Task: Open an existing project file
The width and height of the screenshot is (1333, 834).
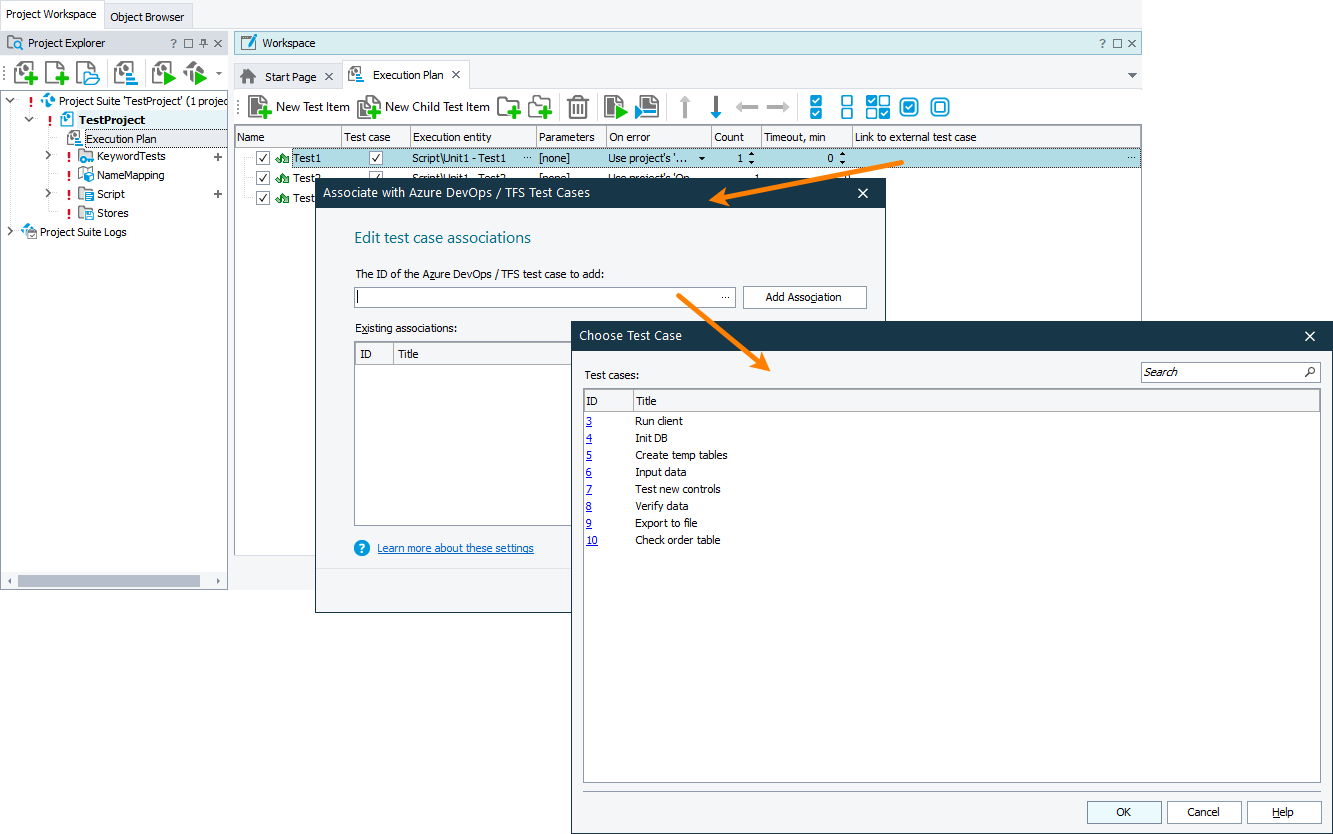Action: point(88,72)
